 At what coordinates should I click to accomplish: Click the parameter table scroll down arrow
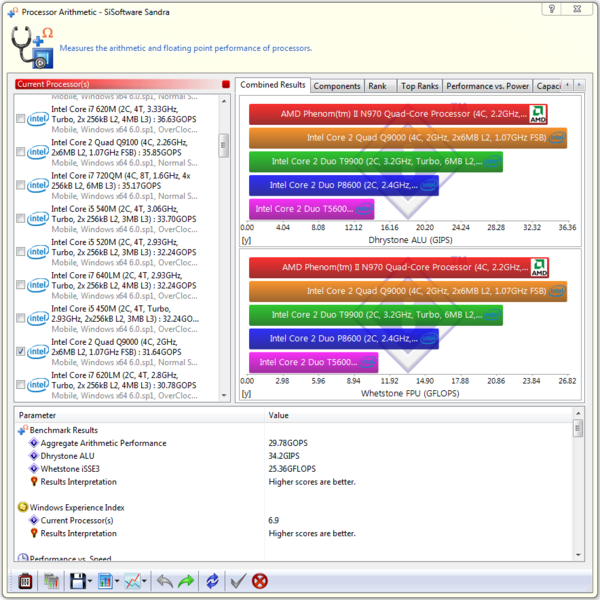578,555
